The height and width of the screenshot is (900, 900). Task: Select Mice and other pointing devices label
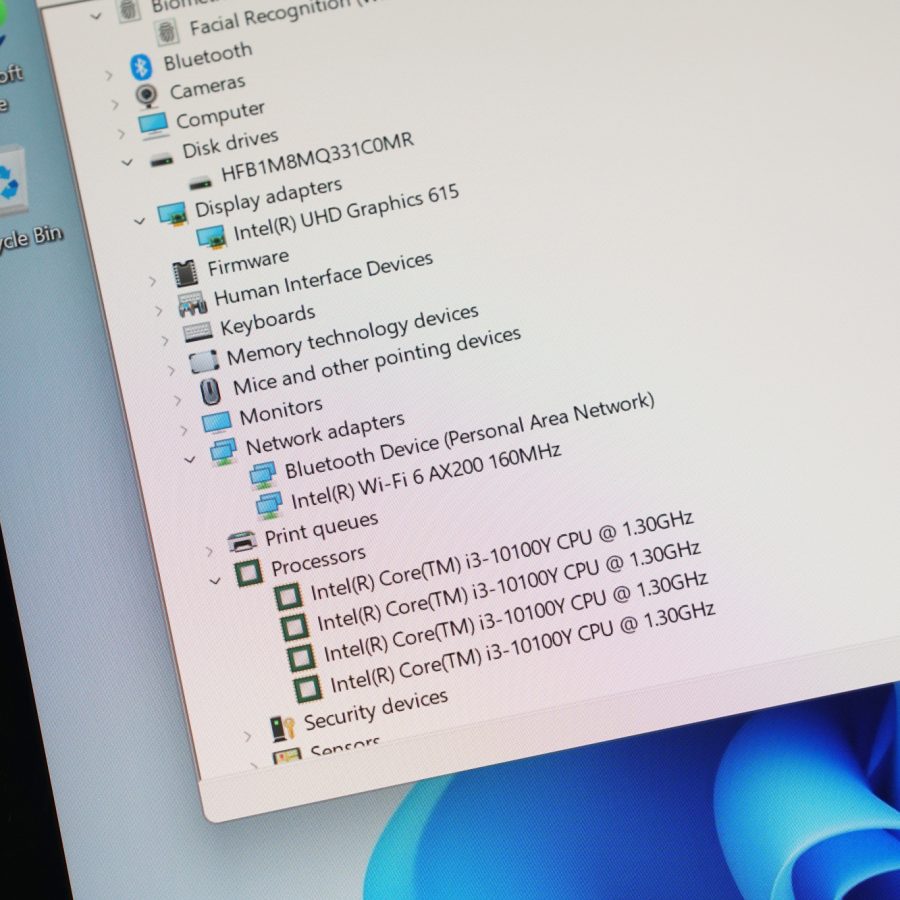pyautogui.click(x=377, y=362)
